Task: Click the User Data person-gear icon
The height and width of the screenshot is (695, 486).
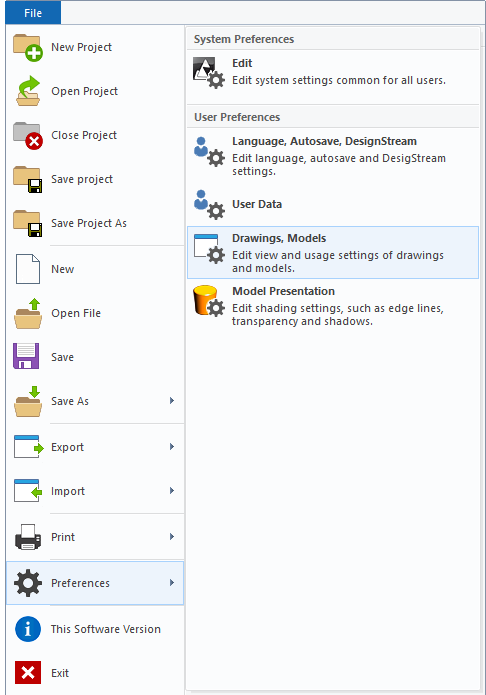Action: coord(209,204)
